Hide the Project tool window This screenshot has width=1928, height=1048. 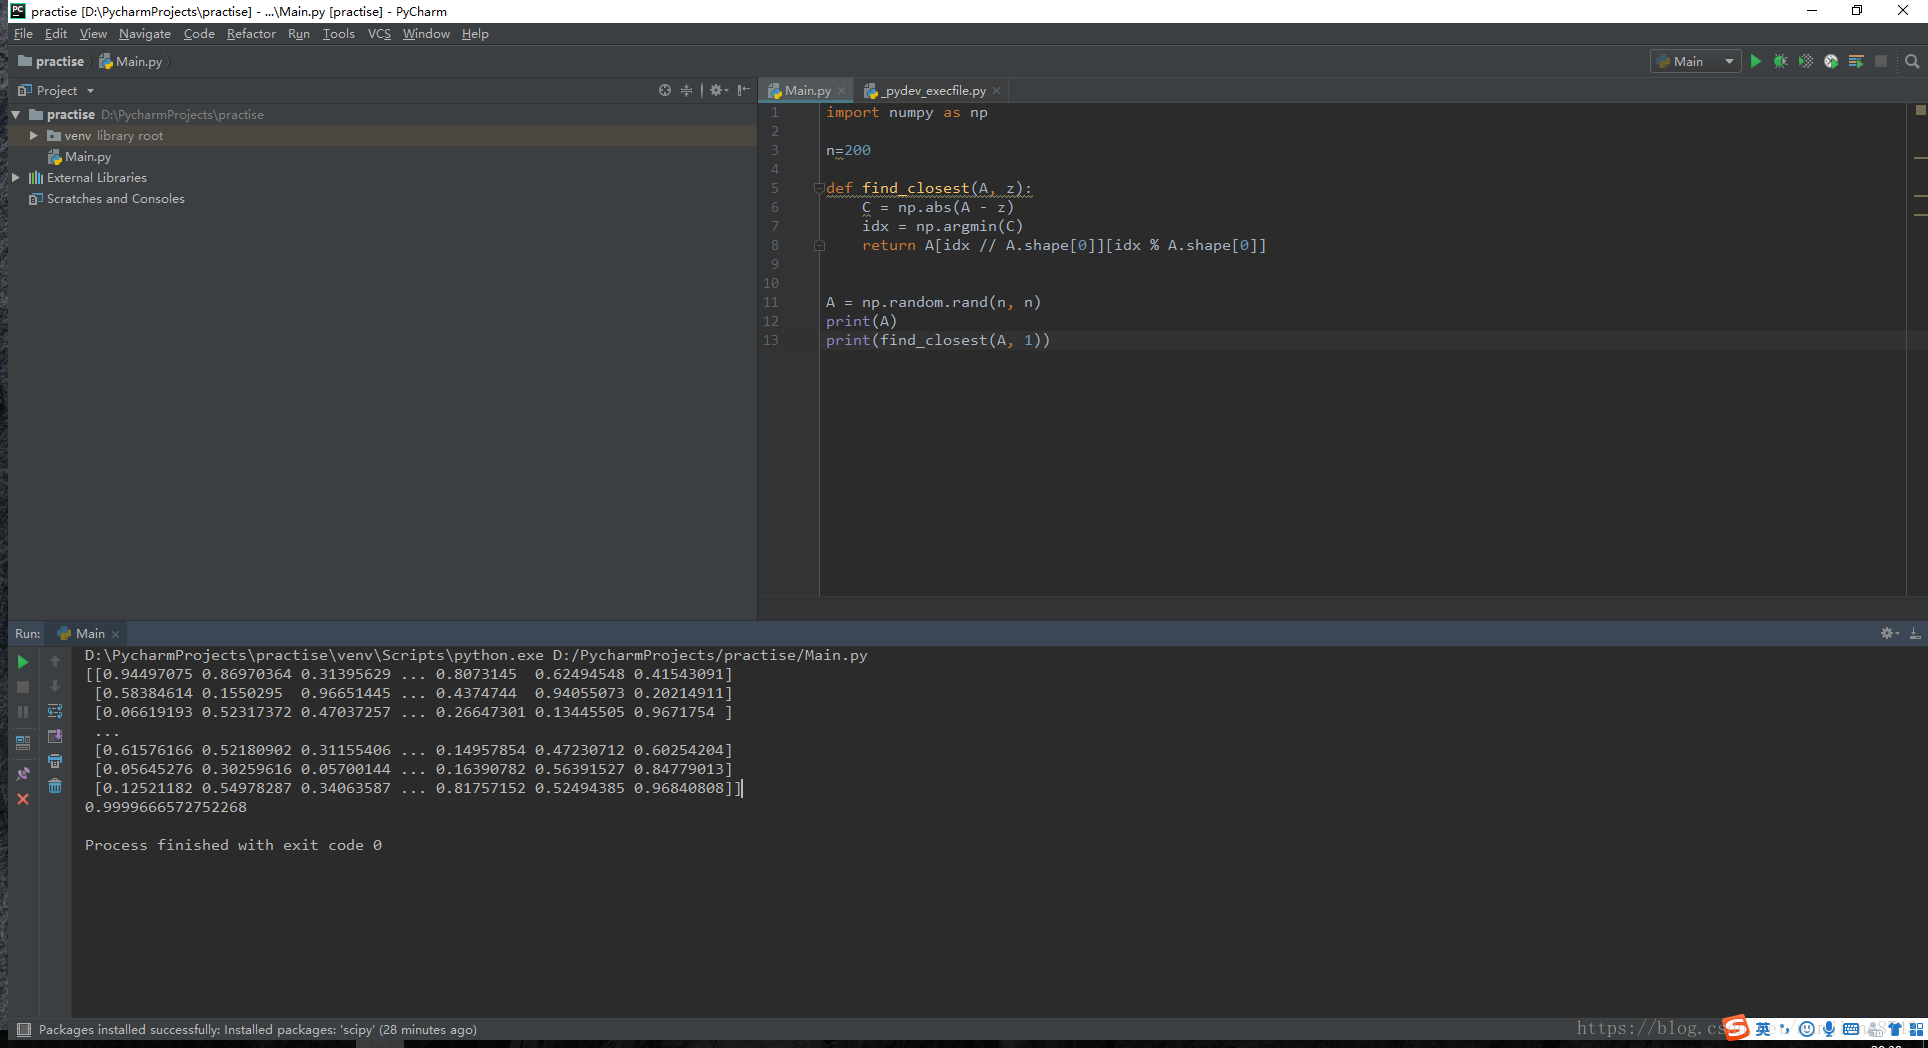pos(743,90)
